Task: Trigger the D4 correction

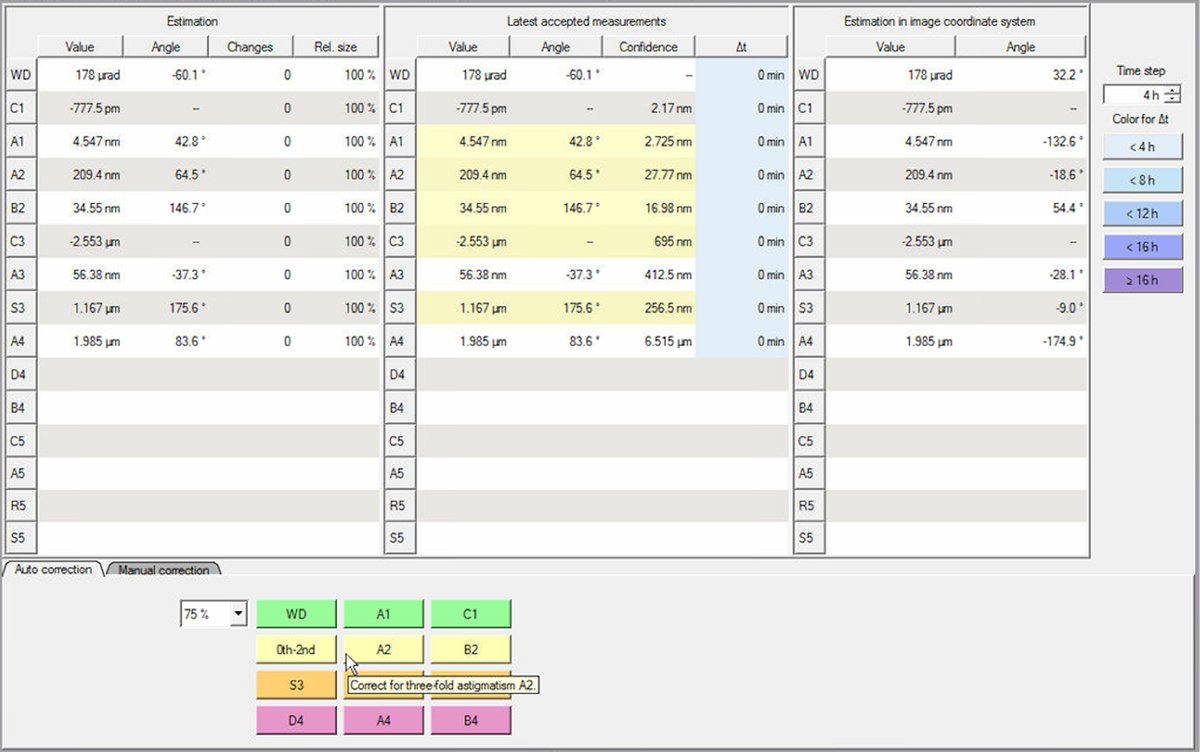Action: [296, 720]
